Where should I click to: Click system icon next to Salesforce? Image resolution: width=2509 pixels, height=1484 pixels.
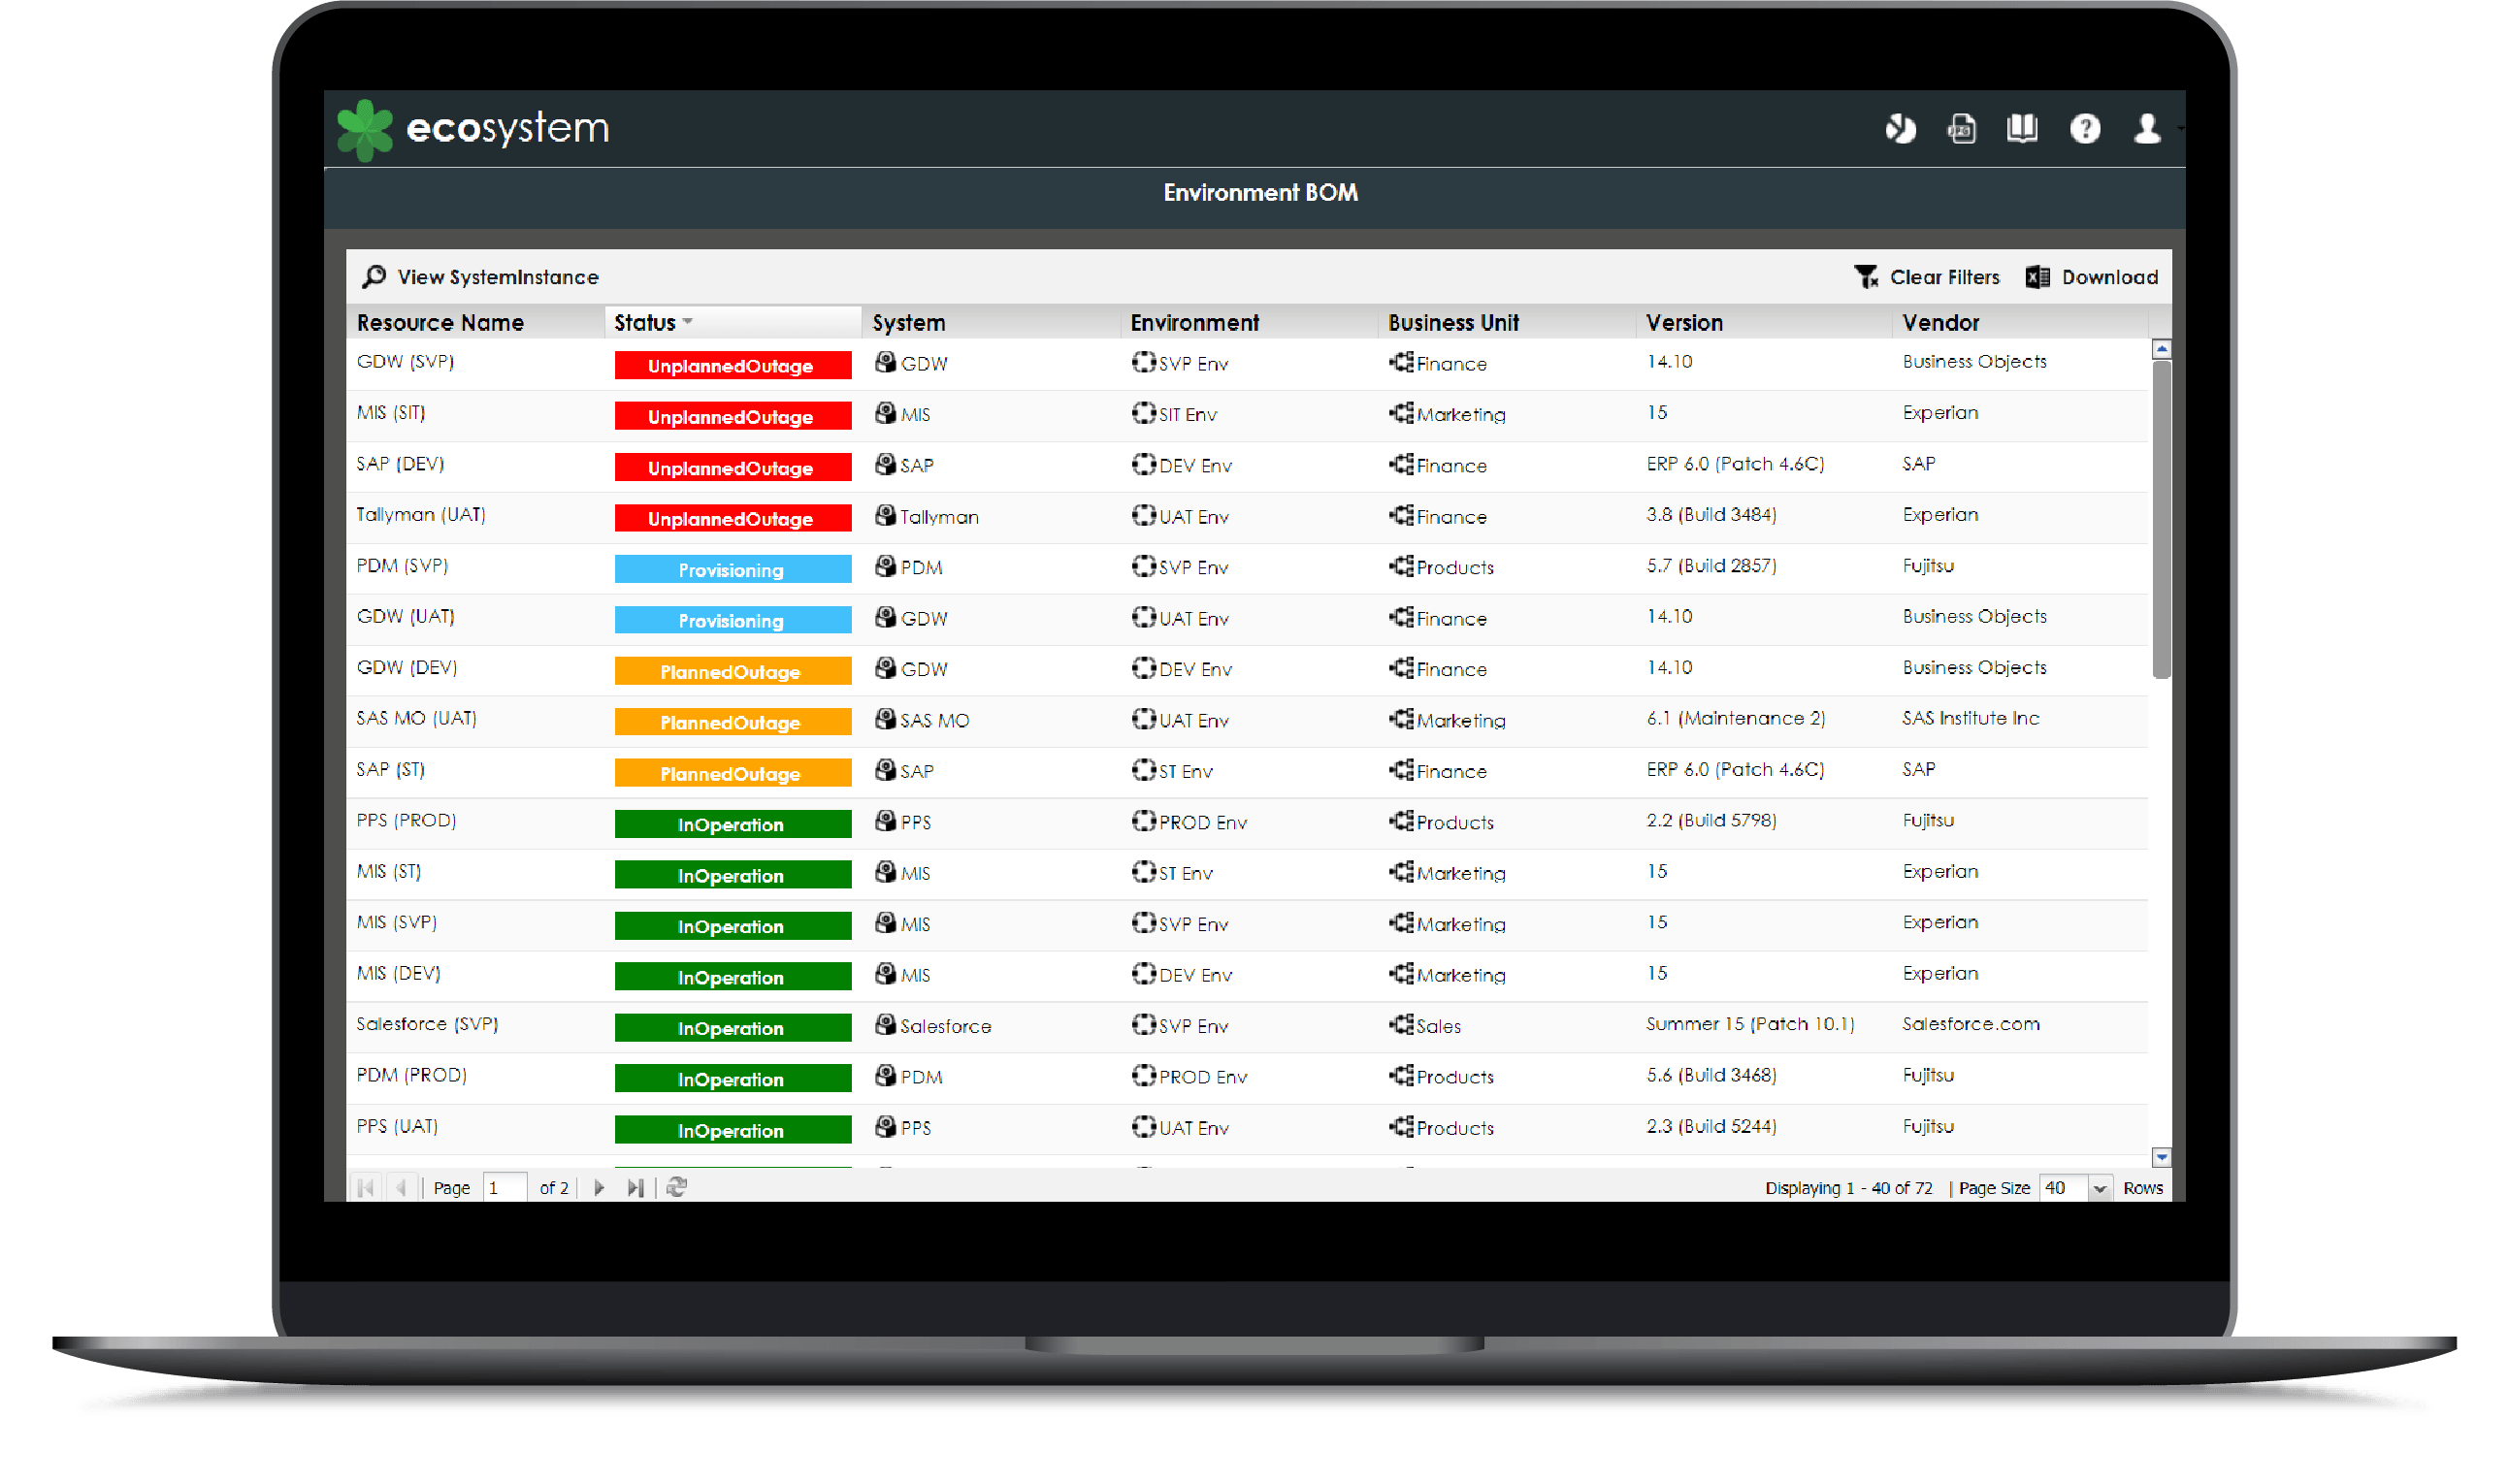[885, 1025]
